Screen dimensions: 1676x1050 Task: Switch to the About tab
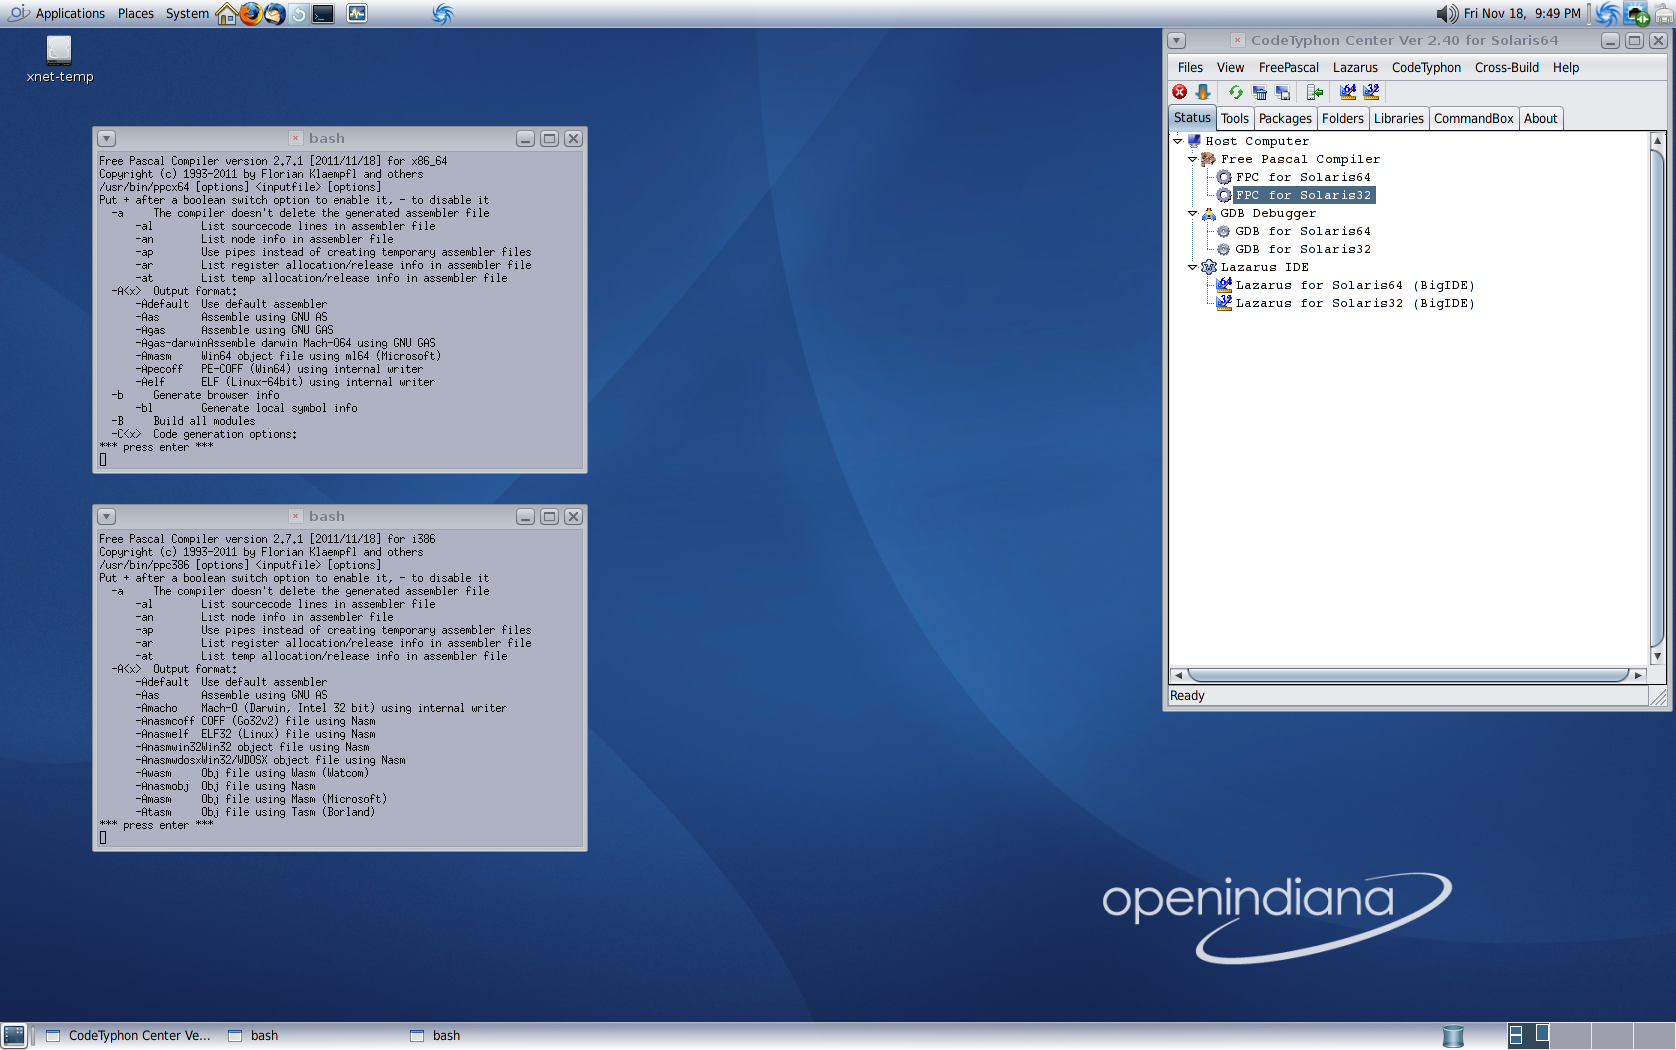(1540, 119)
